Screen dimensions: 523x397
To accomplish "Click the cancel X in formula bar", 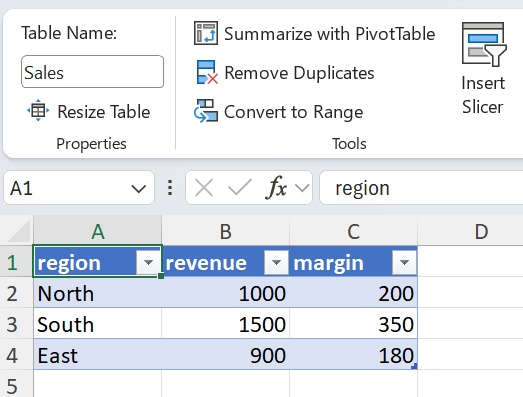I will pyautogui.click(x=204, y=188).
